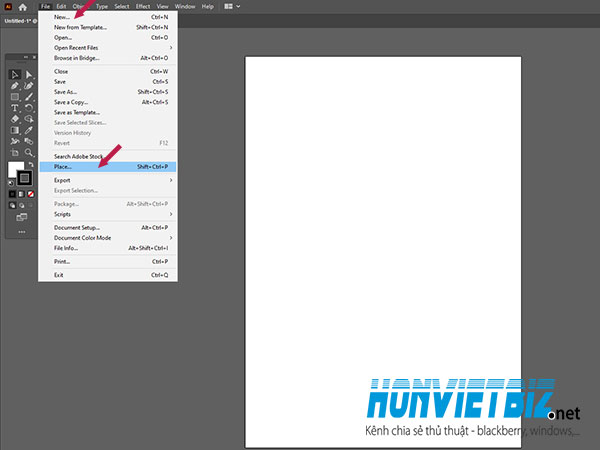Set paint to None
600x450 pixels.
point(31,194)
